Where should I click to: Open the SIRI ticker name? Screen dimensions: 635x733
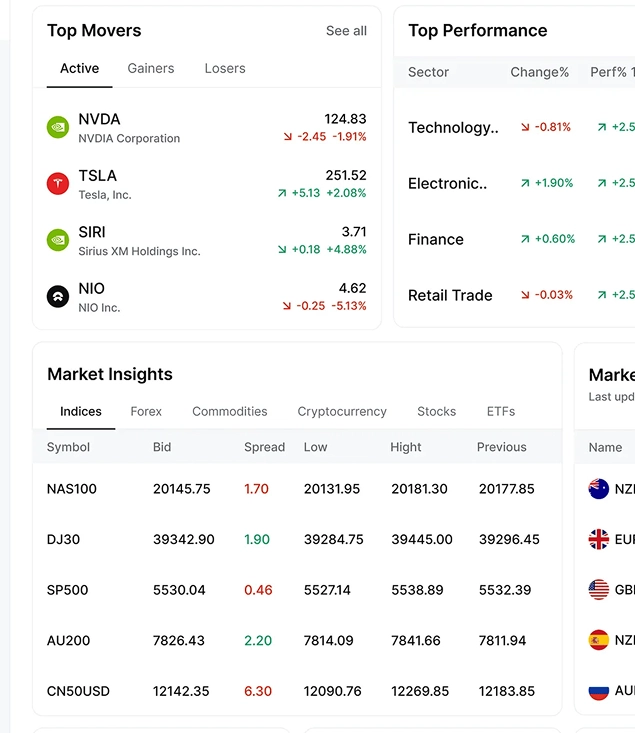[x=92, y=232]
